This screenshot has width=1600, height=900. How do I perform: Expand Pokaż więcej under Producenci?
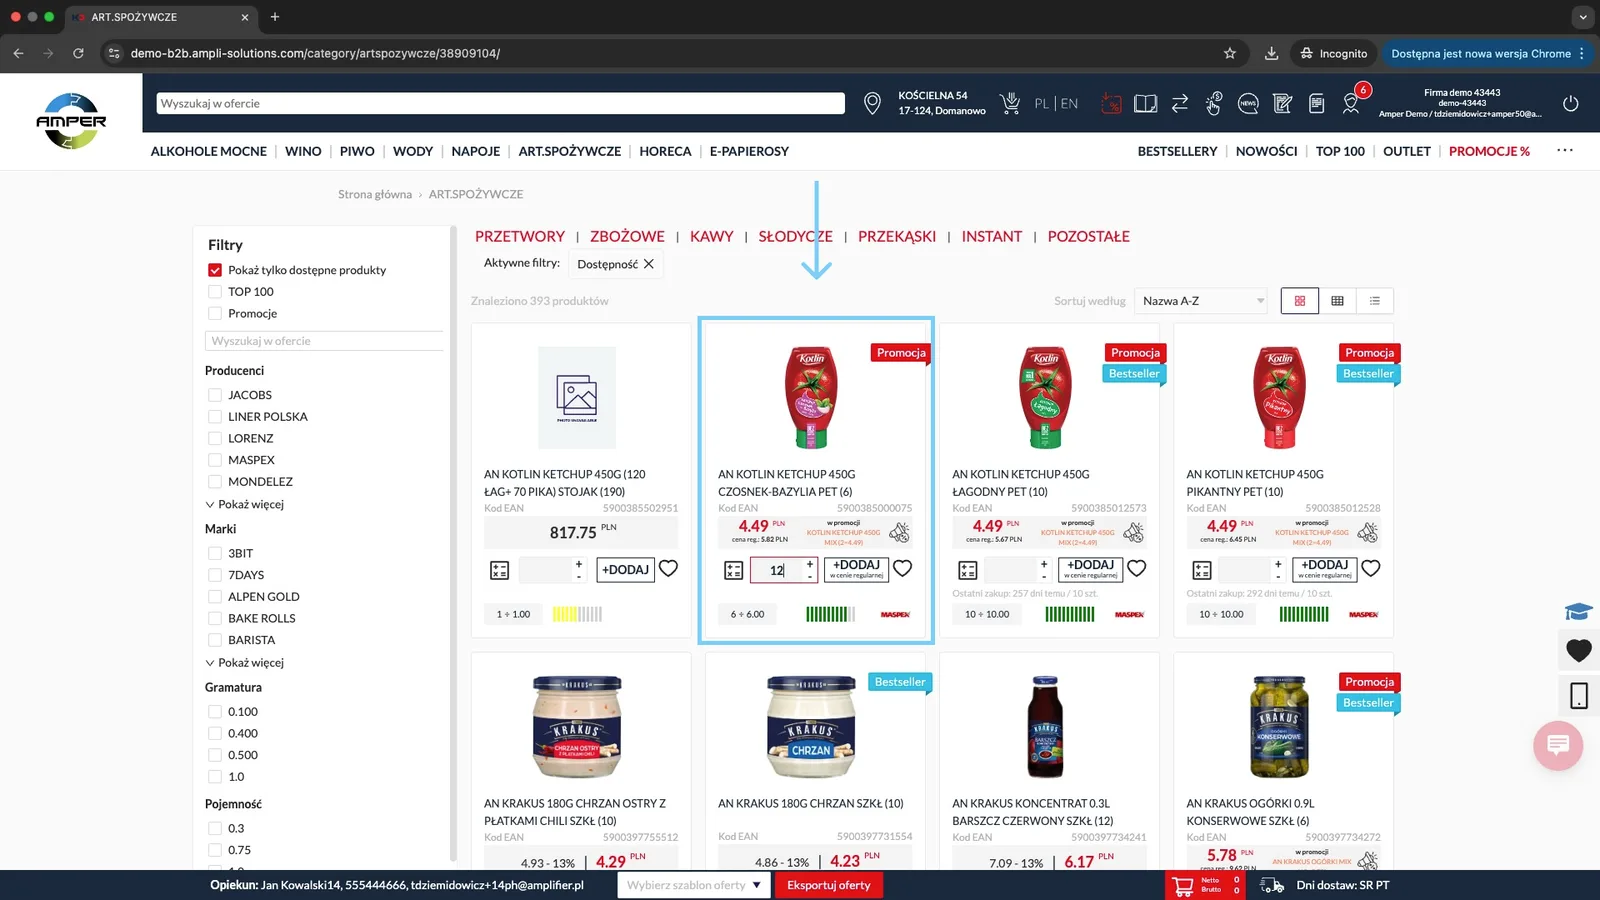pos(245,504)
